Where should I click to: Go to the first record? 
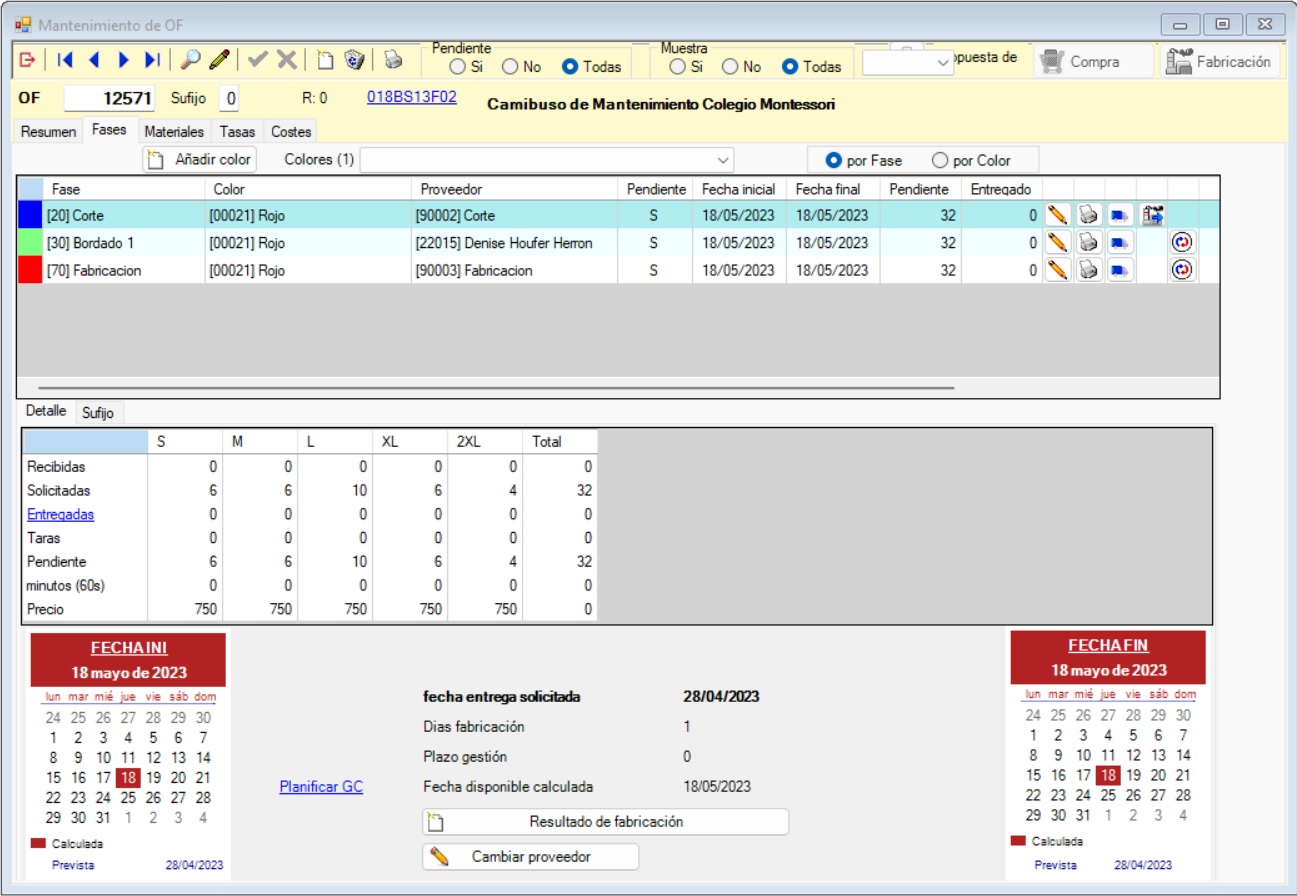65,61
